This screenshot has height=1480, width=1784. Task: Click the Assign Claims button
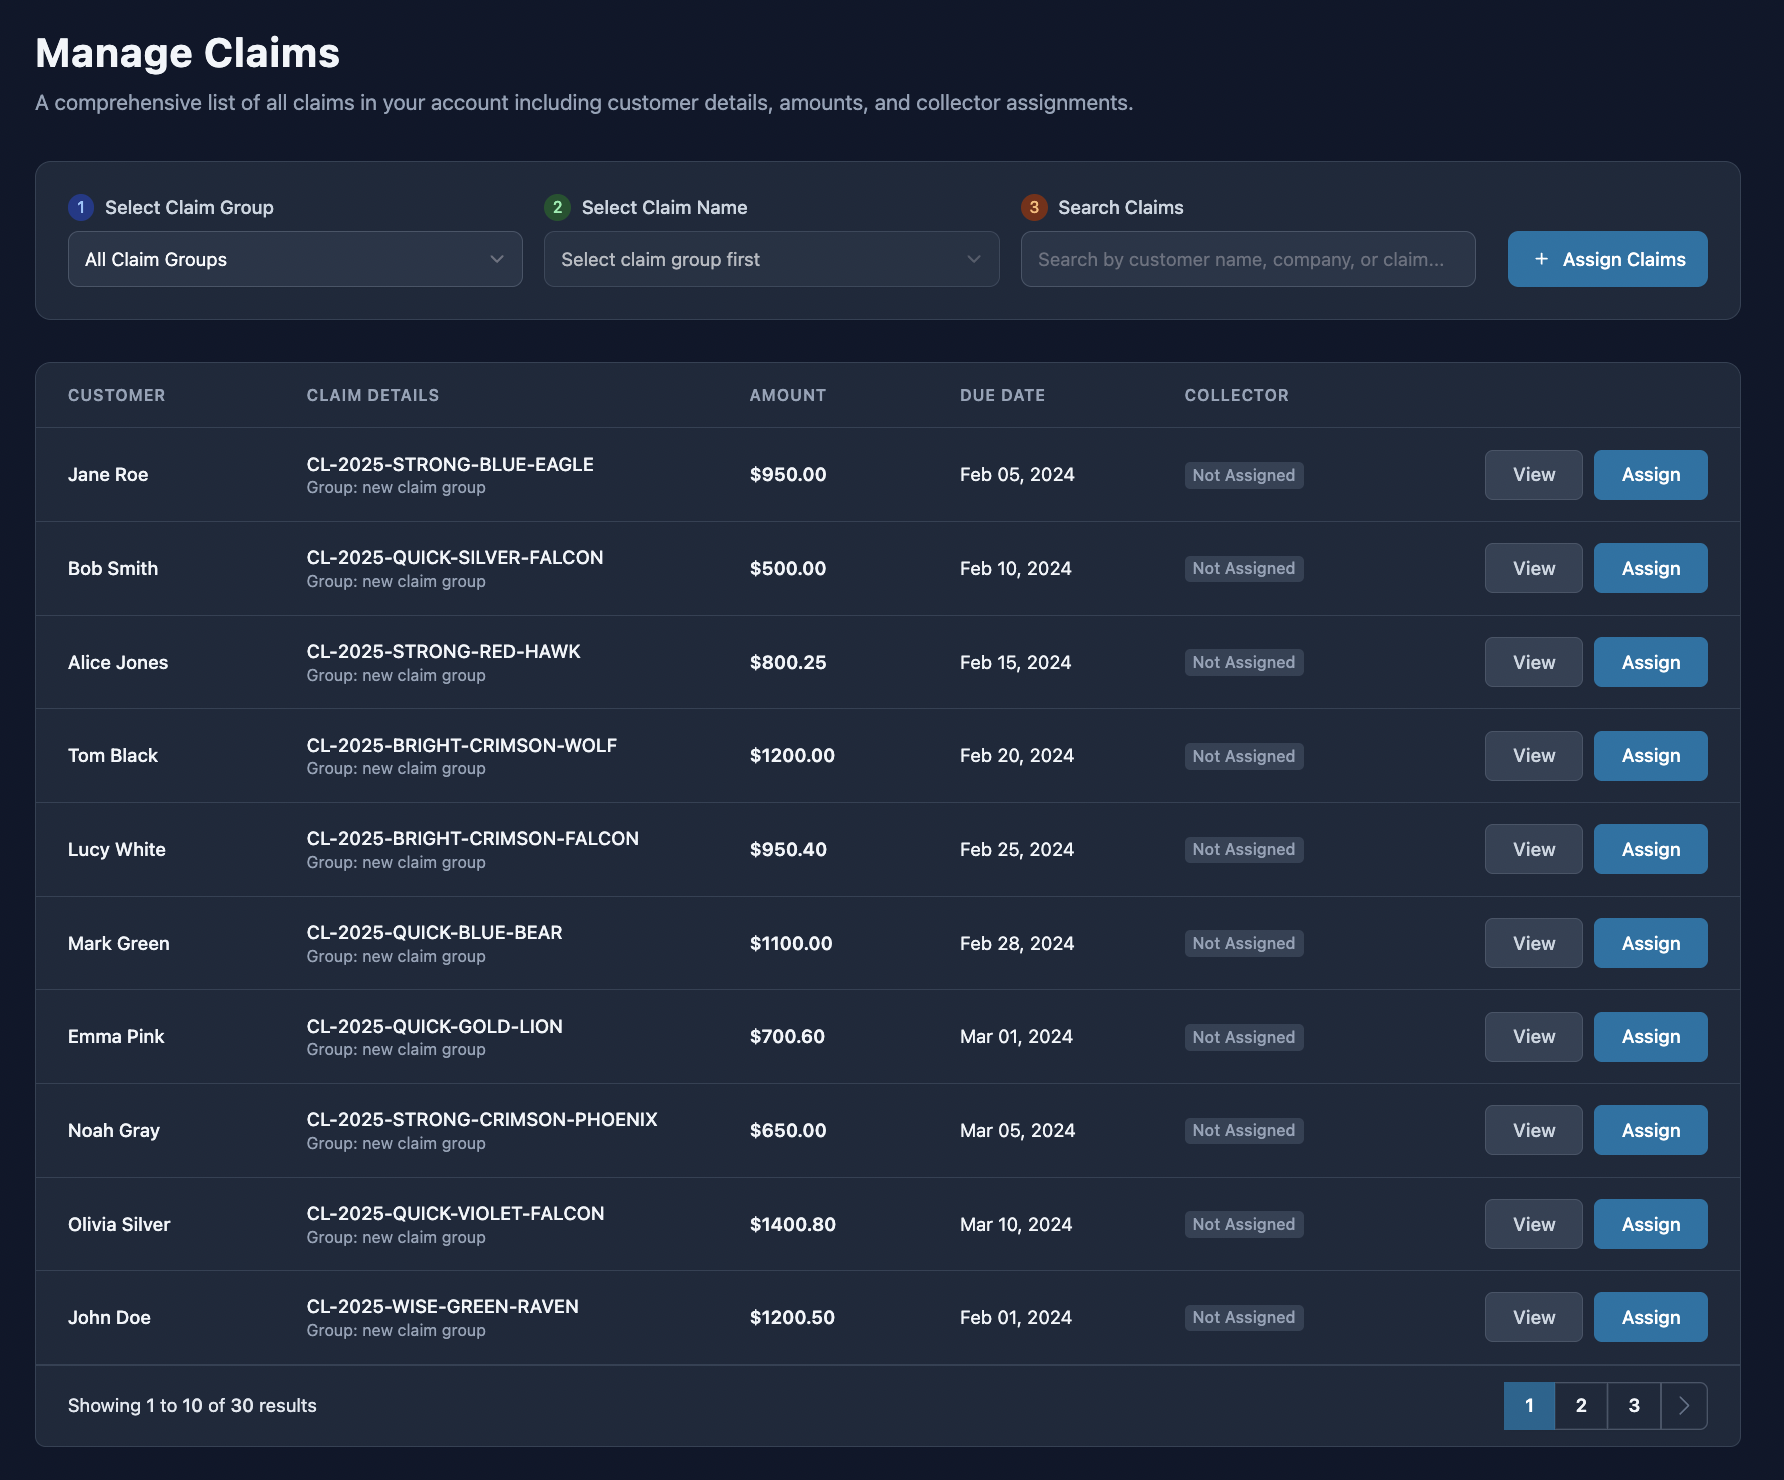pos(1607,259)
